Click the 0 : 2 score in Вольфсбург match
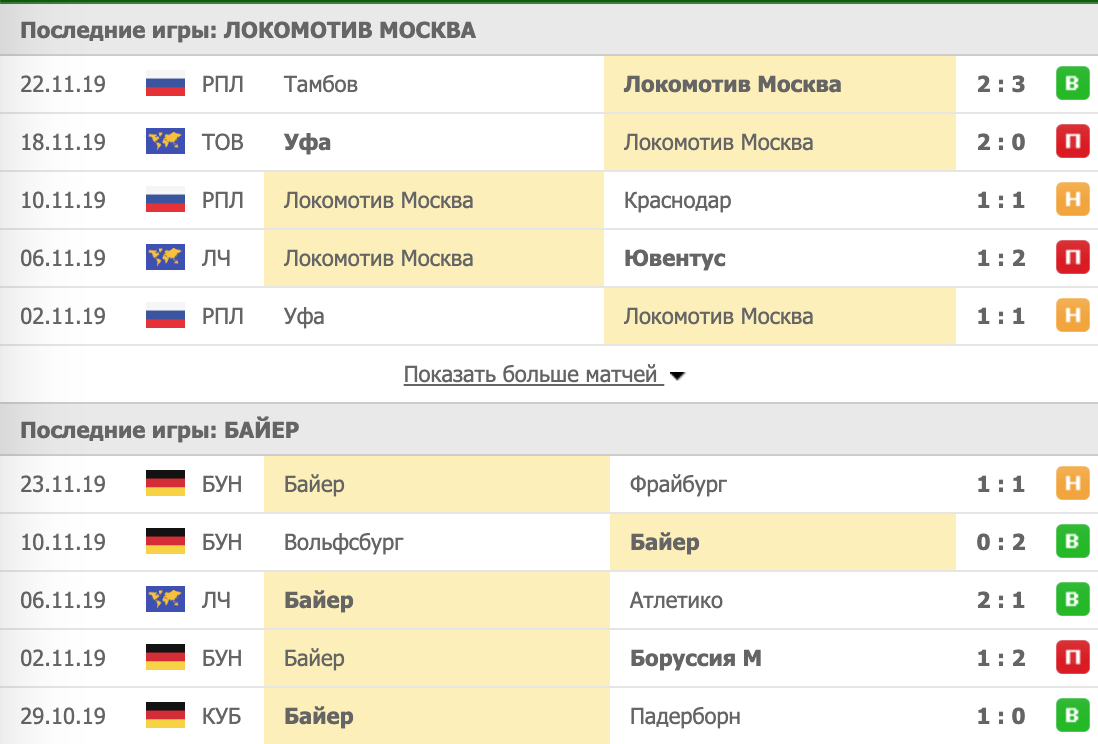1098x744 pixels. pos(1001,542)
